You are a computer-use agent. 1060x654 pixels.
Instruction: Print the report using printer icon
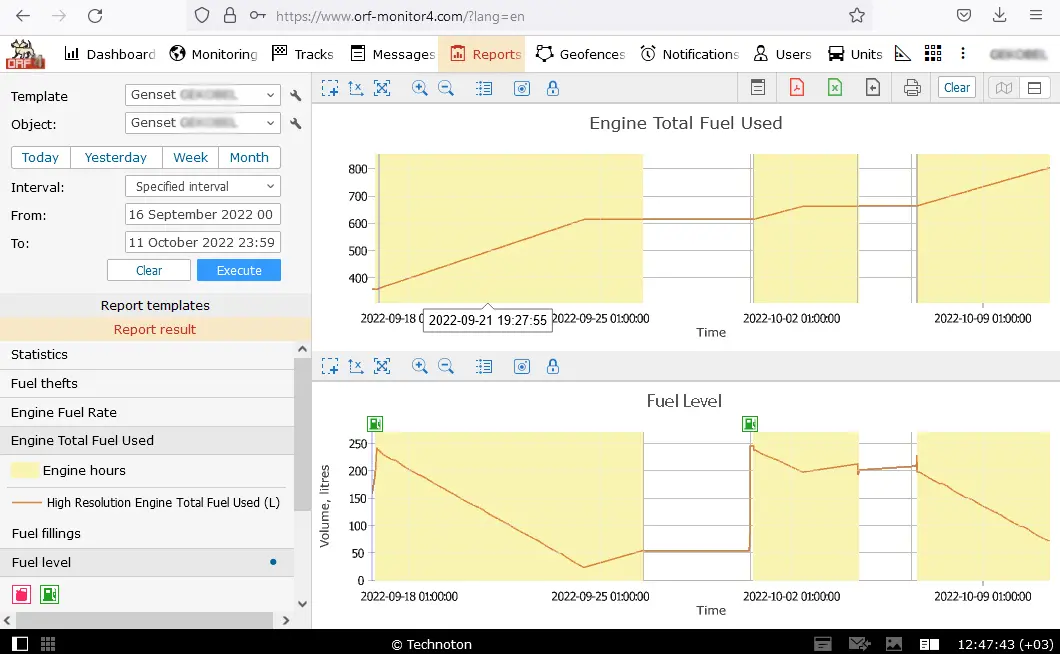click(x=911, y=88)
